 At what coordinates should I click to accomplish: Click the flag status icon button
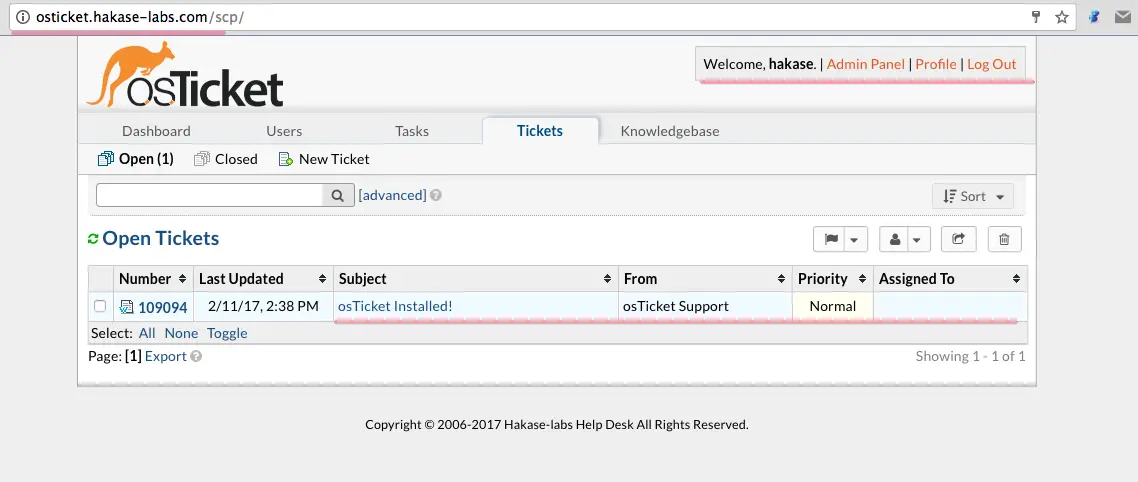(829, 239)
